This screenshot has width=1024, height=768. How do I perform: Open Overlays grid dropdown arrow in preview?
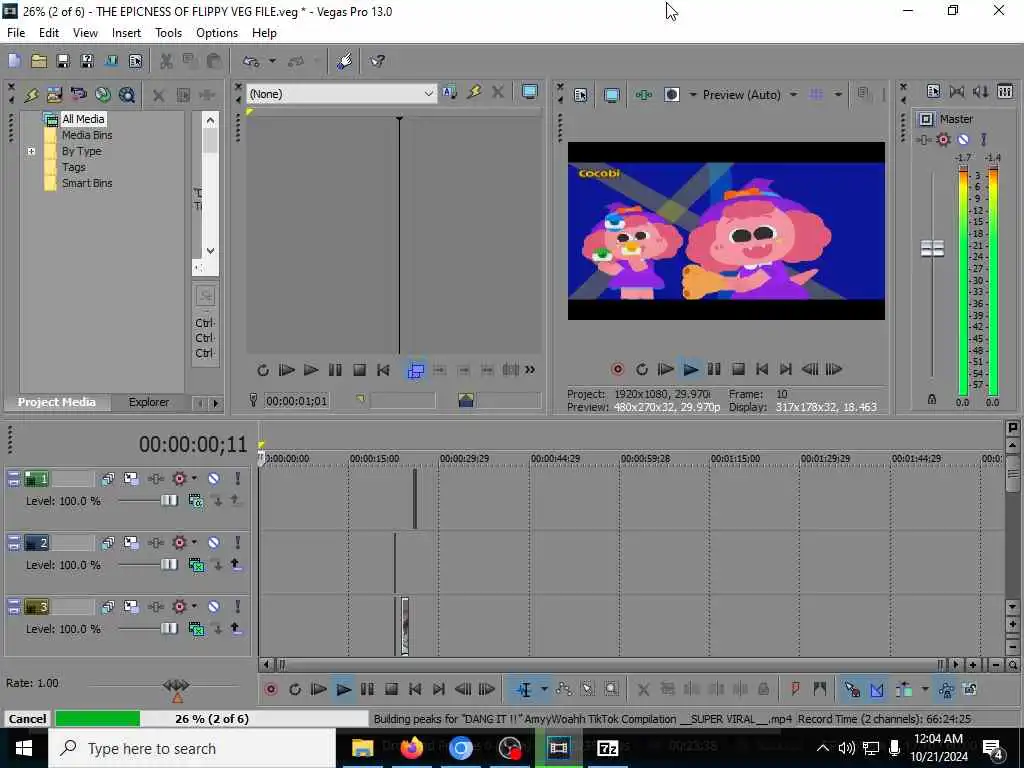[x=838, y=95]
